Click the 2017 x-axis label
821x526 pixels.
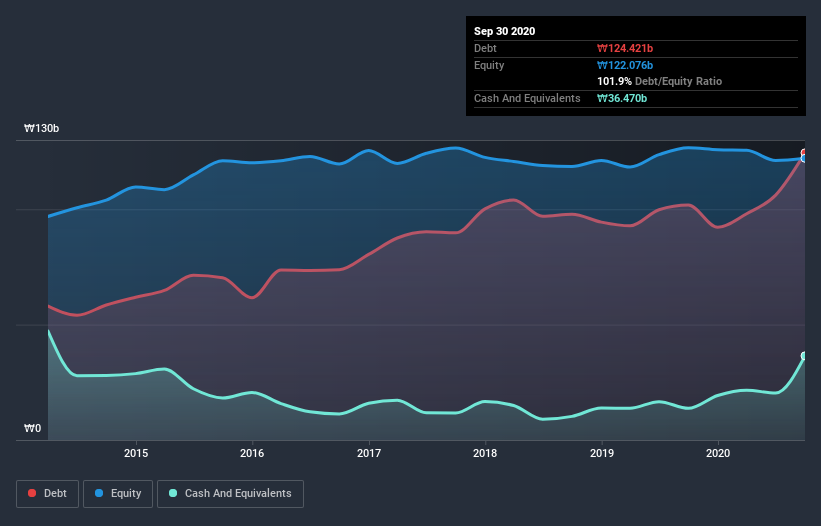[369, 453]
